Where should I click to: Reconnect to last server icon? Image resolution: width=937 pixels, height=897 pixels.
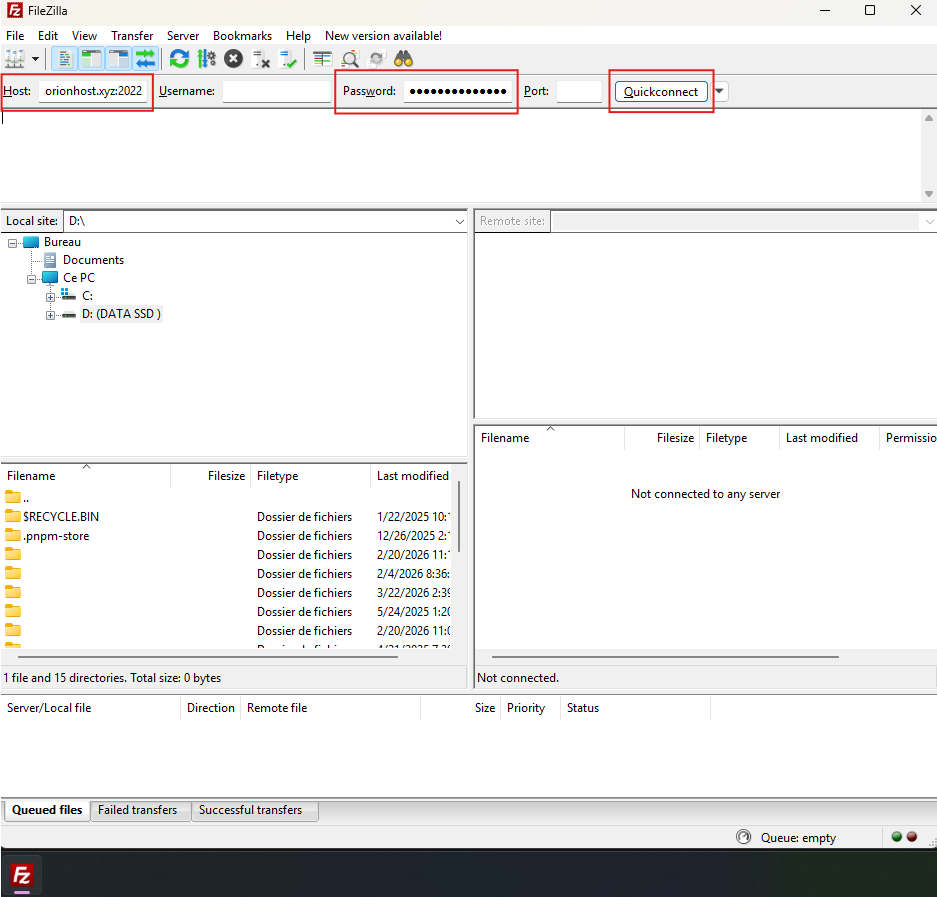(x=289, y=59)
